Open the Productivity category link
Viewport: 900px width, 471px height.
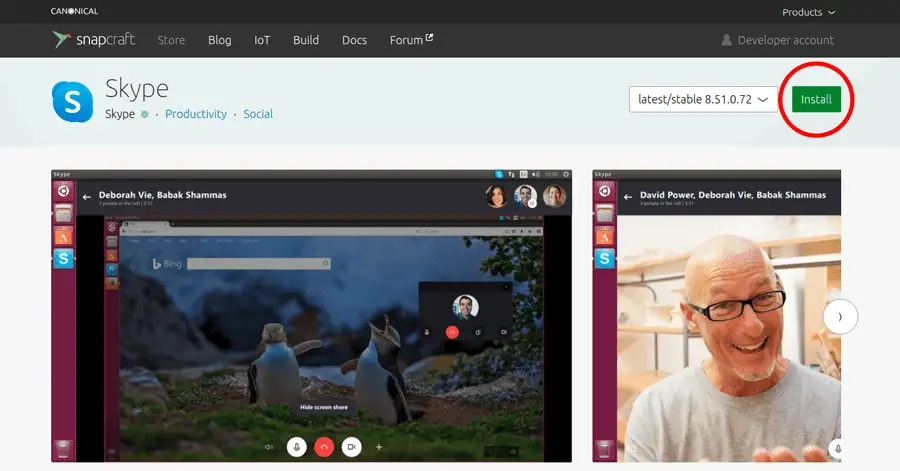[x=196, y=114]
